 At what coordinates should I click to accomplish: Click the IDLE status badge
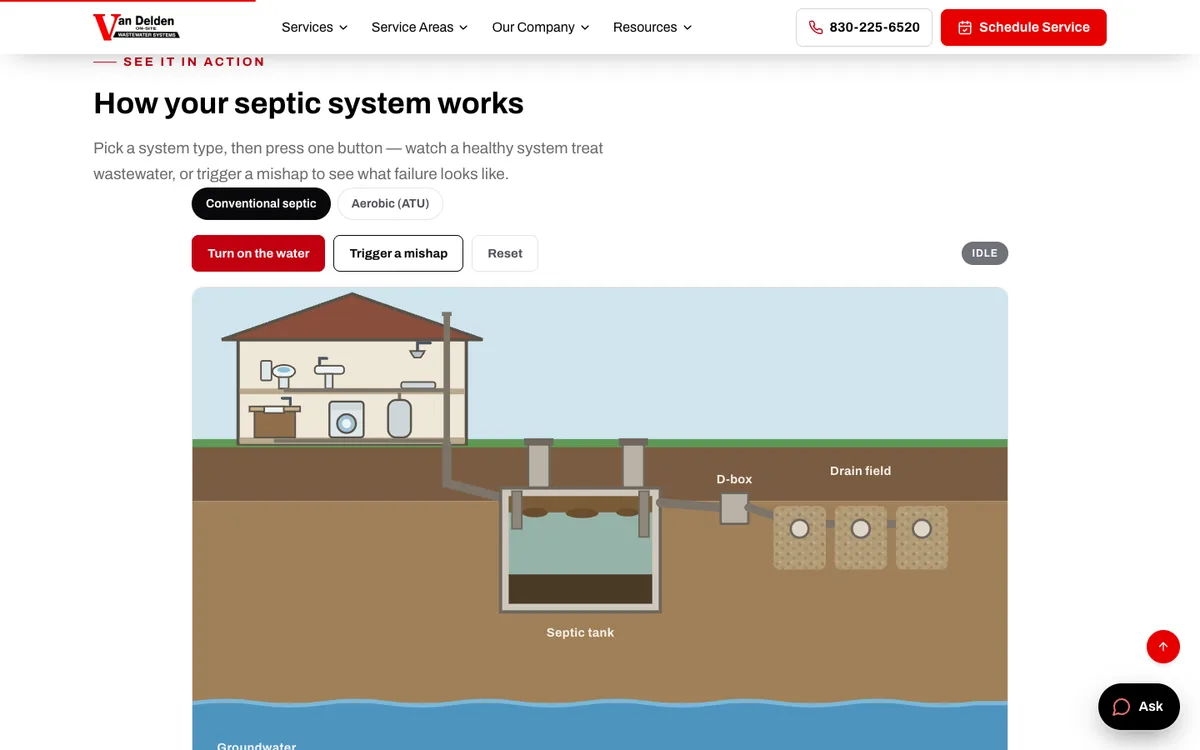tap(985, 253)
